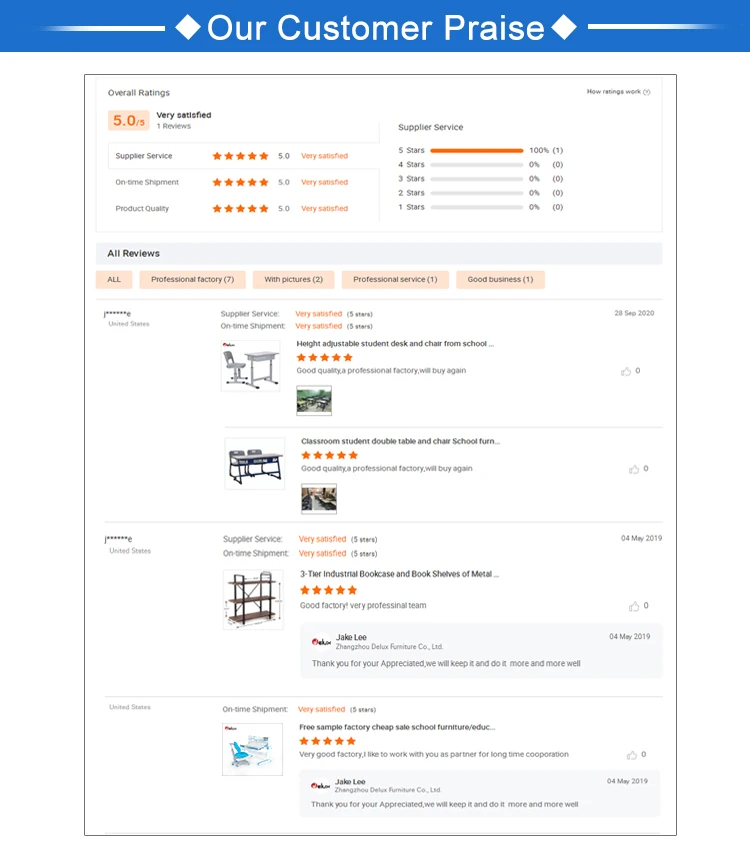Image resolution: width=750 pixels, height=850 pixels.
Task: Open blue kids desk product thumbnail
Action: pyautogui.click(x=253, y=749)
